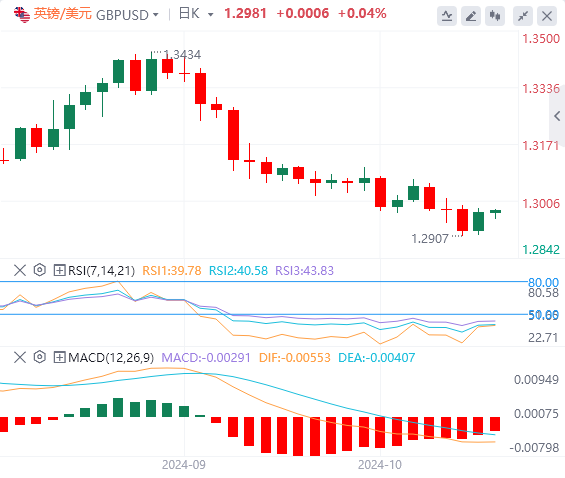Remove the RSI indicator panel
The width and height of the screenshot is (565, 478).
pos(20,270)
